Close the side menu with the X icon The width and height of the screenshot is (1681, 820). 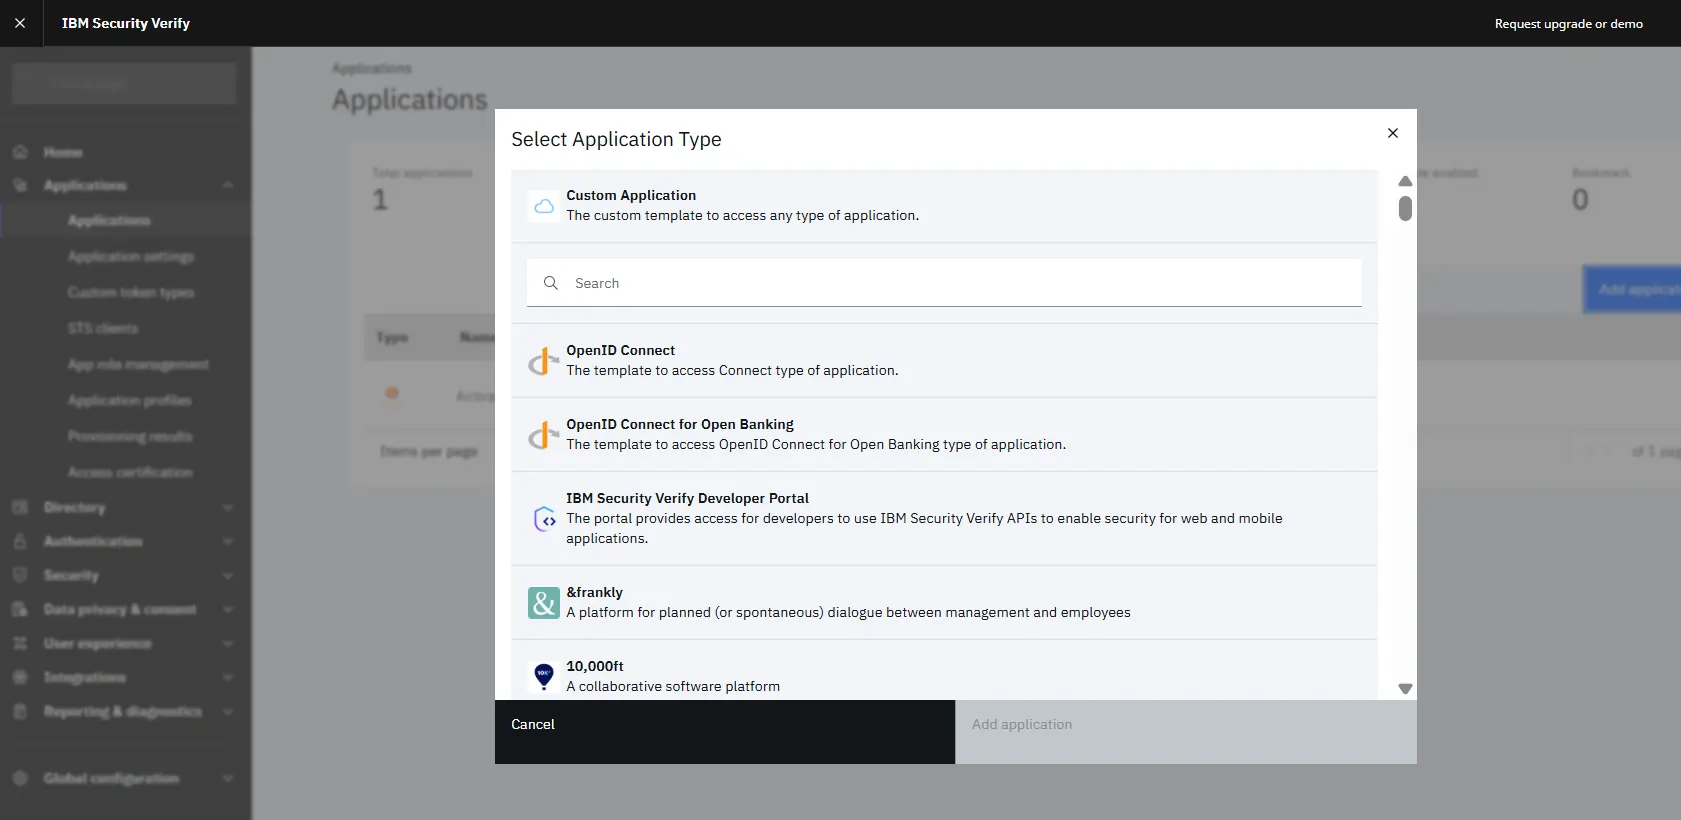pyautogui.click(x=20, y=23)
